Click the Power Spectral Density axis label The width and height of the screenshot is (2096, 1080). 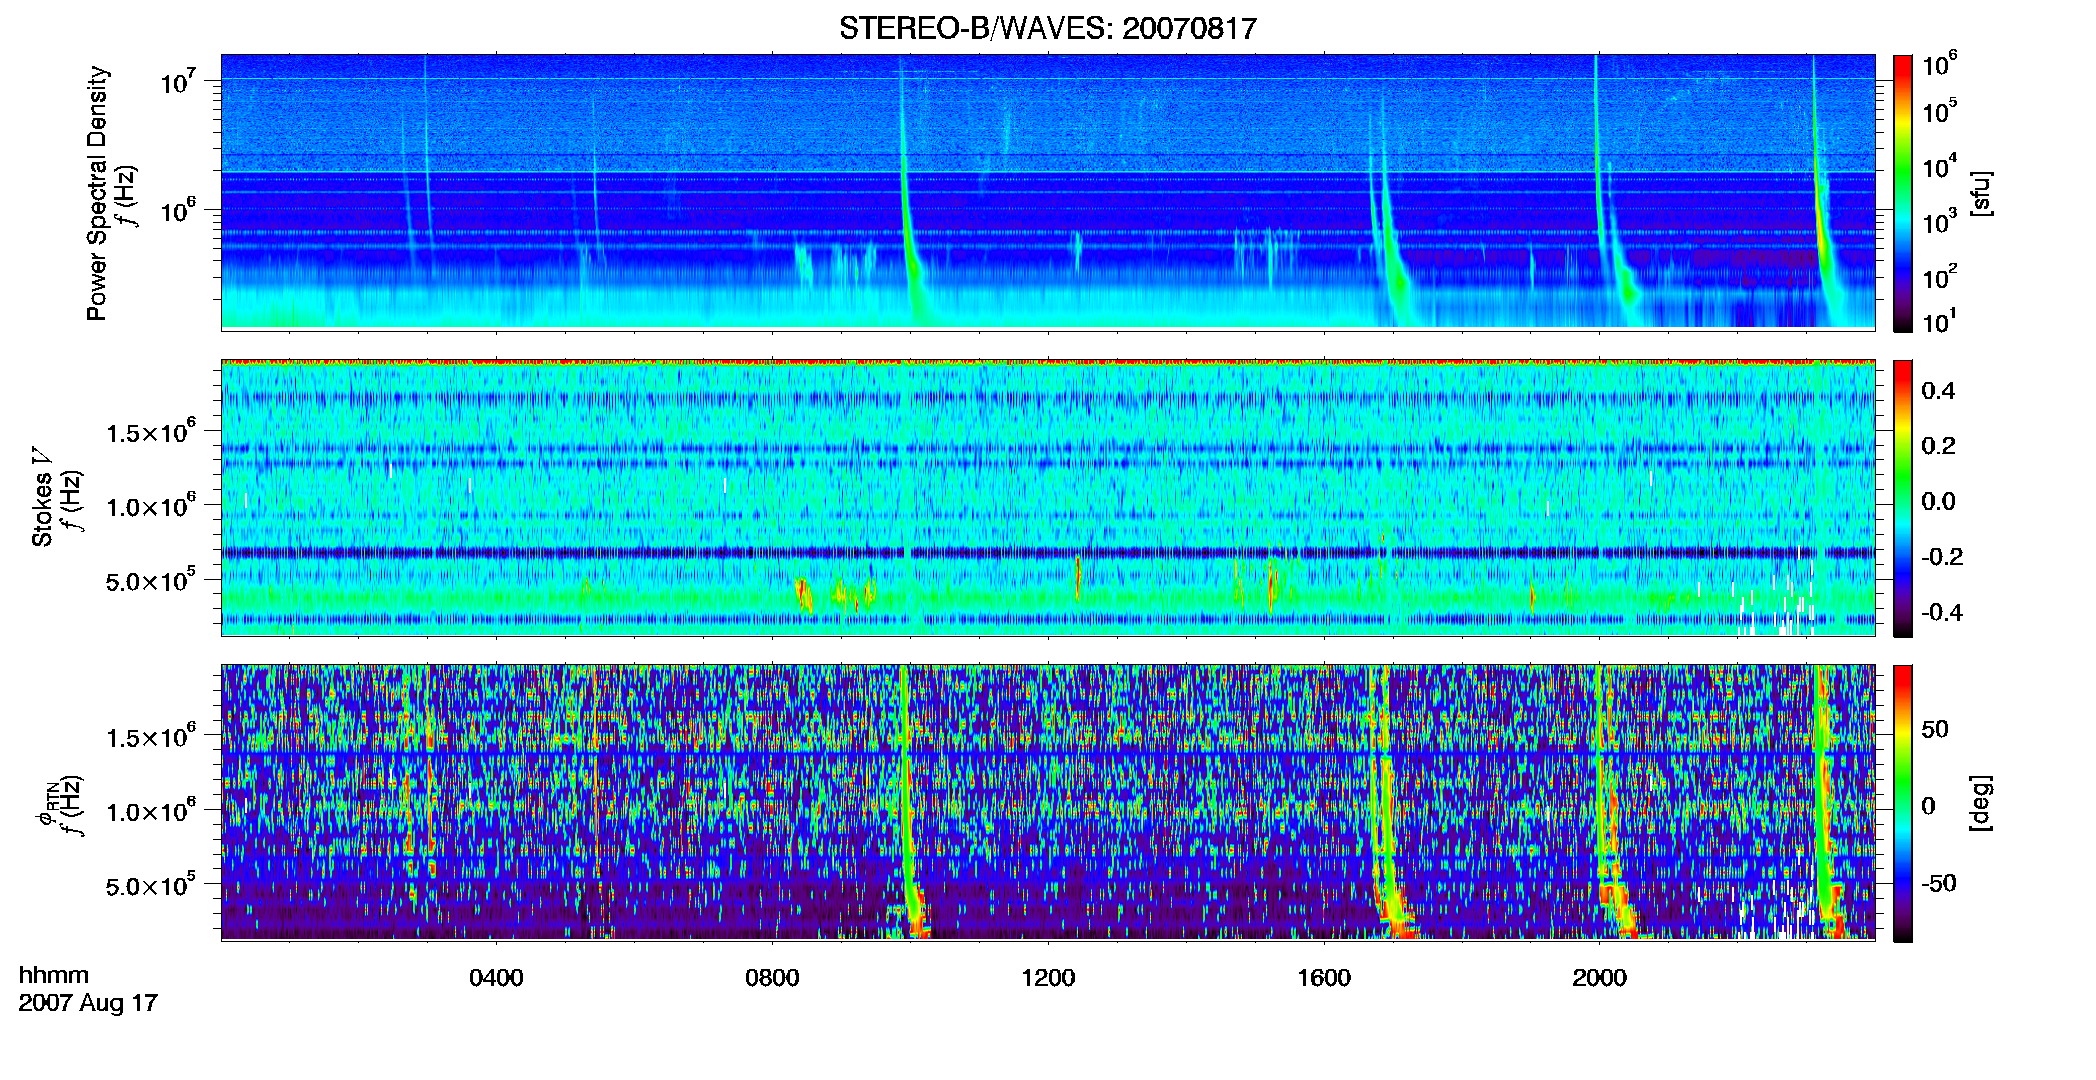pyautogui.click(x=97, y=193)
